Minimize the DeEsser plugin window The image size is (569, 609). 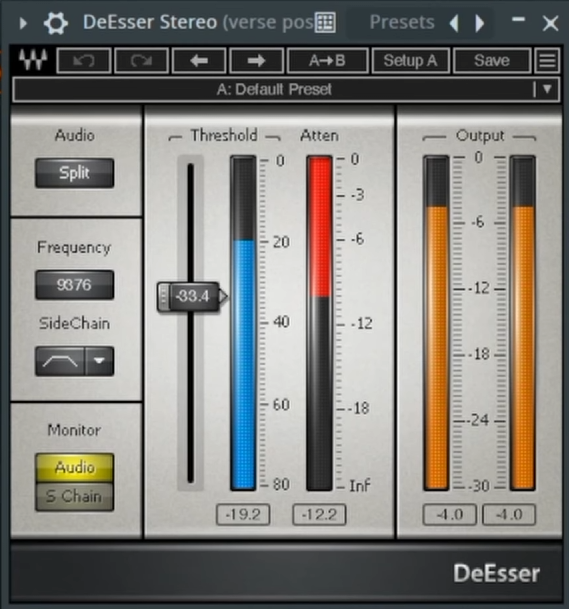pyautogui.click(x=519, y=19)
